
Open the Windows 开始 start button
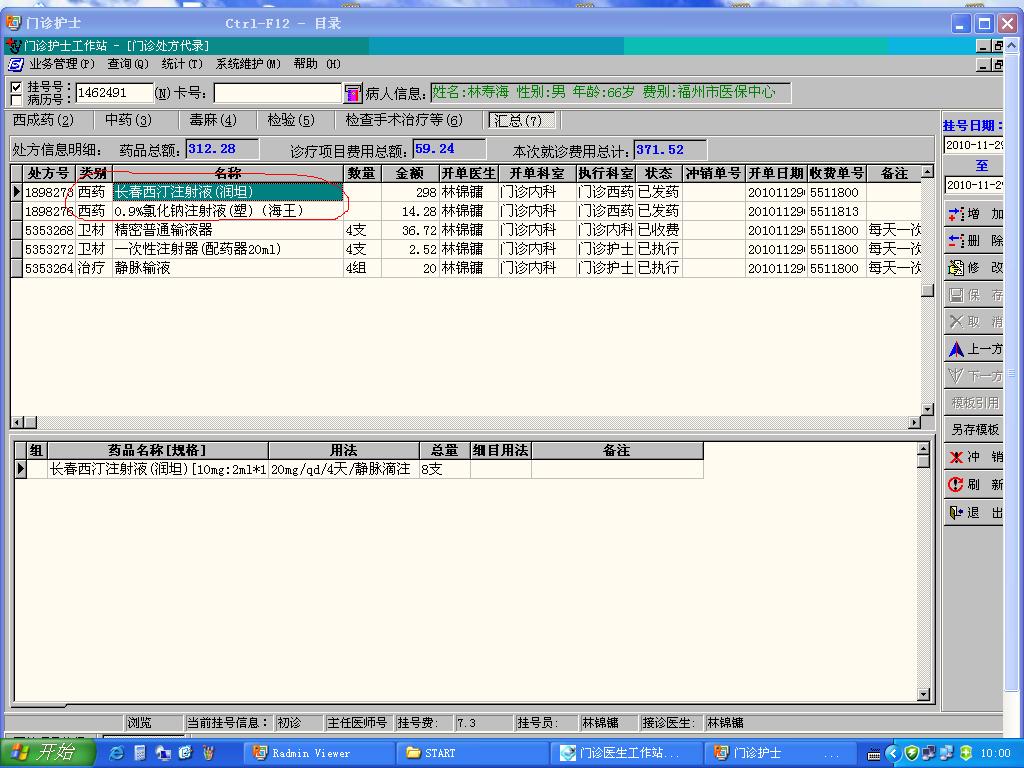[x=48, y=753]
